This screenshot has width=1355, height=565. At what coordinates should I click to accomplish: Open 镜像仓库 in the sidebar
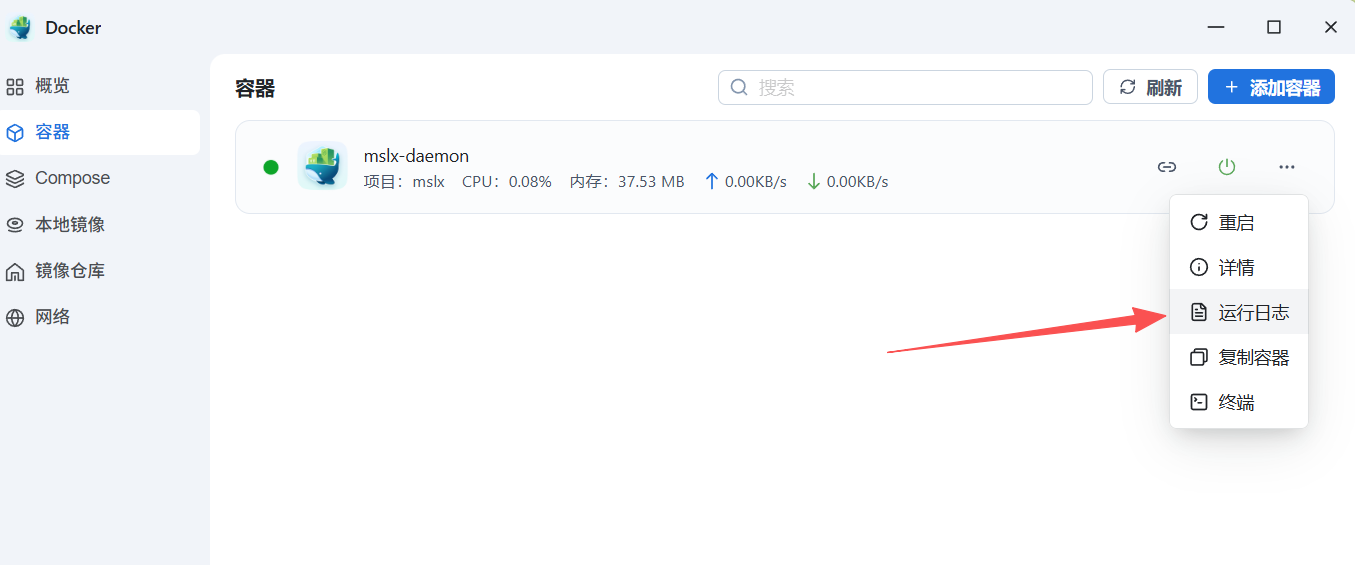point(70,271)
